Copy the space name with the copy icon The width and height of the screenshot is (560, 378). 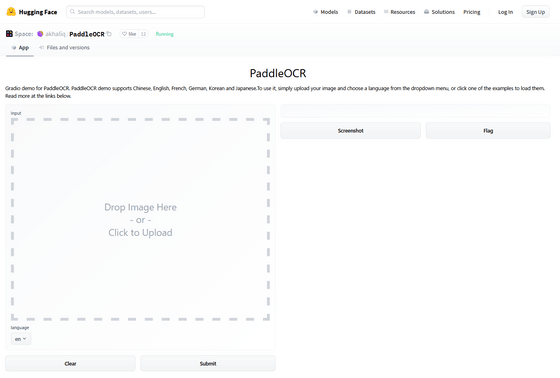click(109, 34)
